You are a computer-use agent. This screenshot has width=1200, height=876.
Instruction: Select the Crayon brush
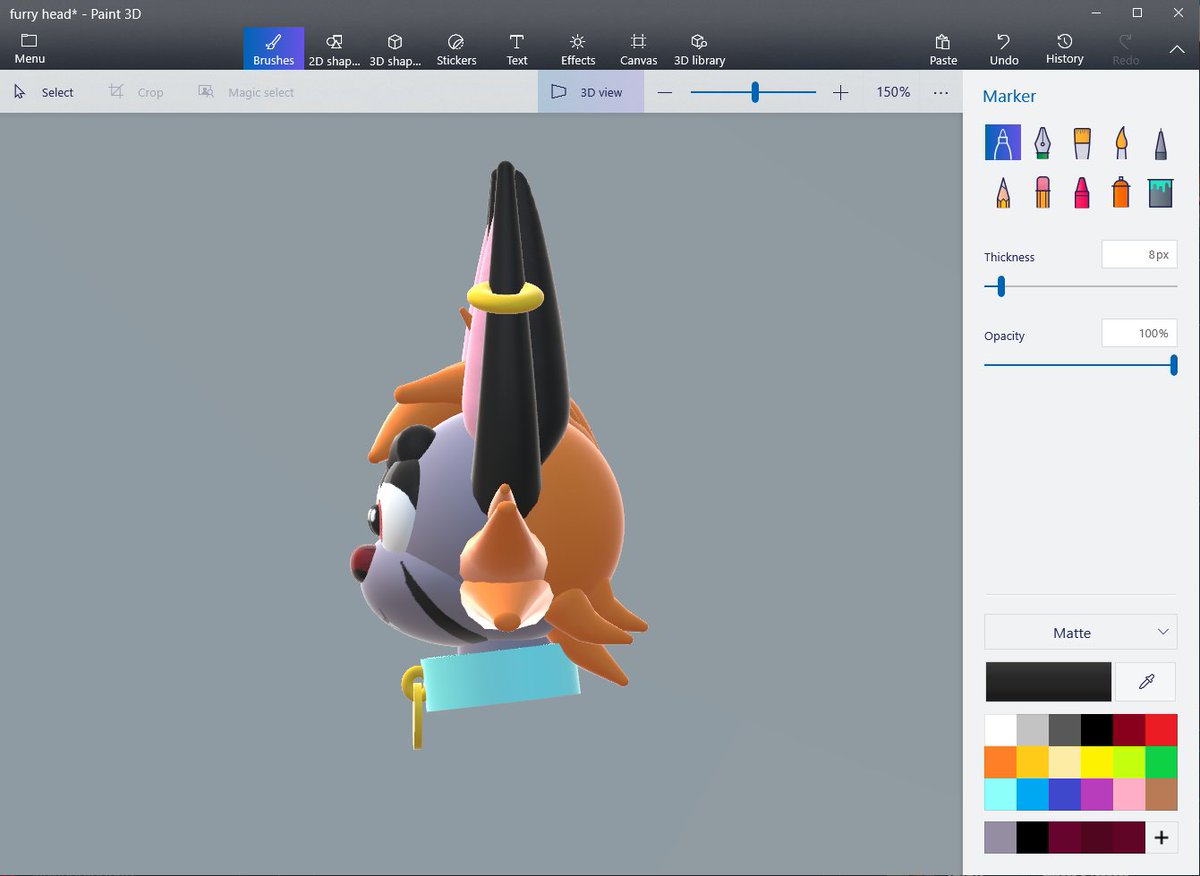point(1081,192)
